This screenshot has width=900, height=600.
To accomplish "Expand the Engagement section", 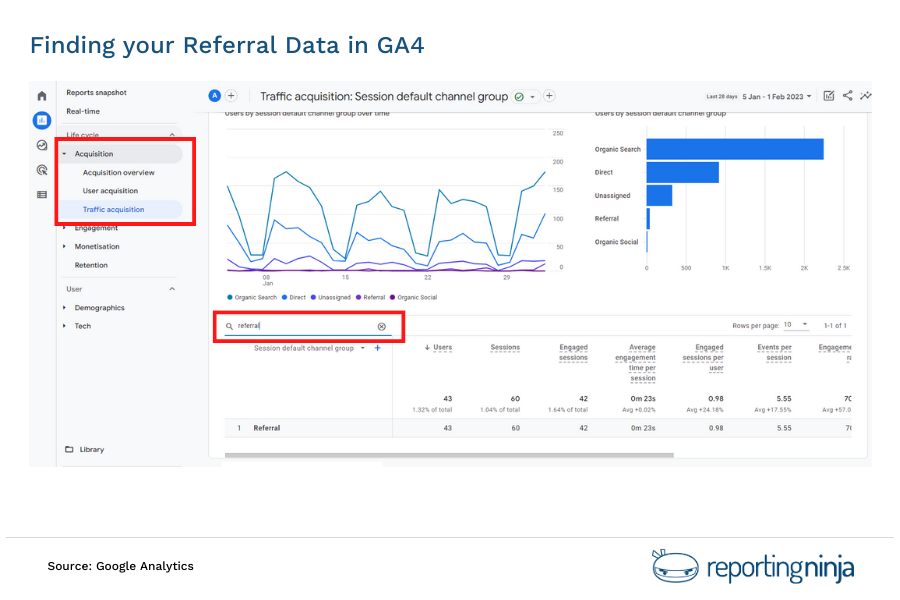I will (64, 228).
